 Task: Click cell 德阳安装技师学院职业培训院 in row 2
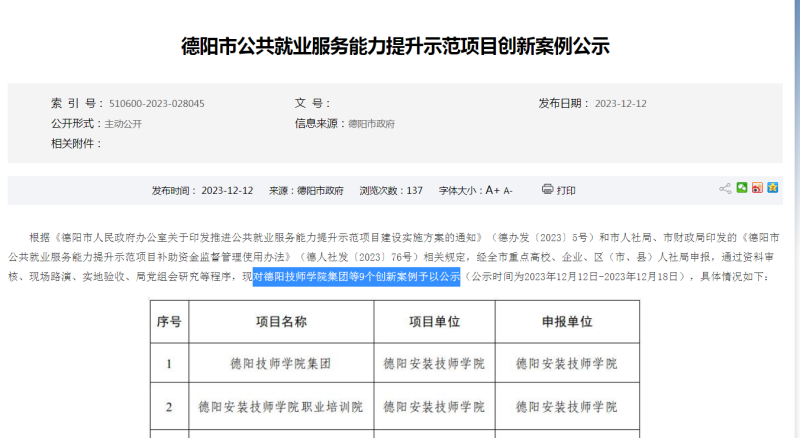tap(281, 407)
